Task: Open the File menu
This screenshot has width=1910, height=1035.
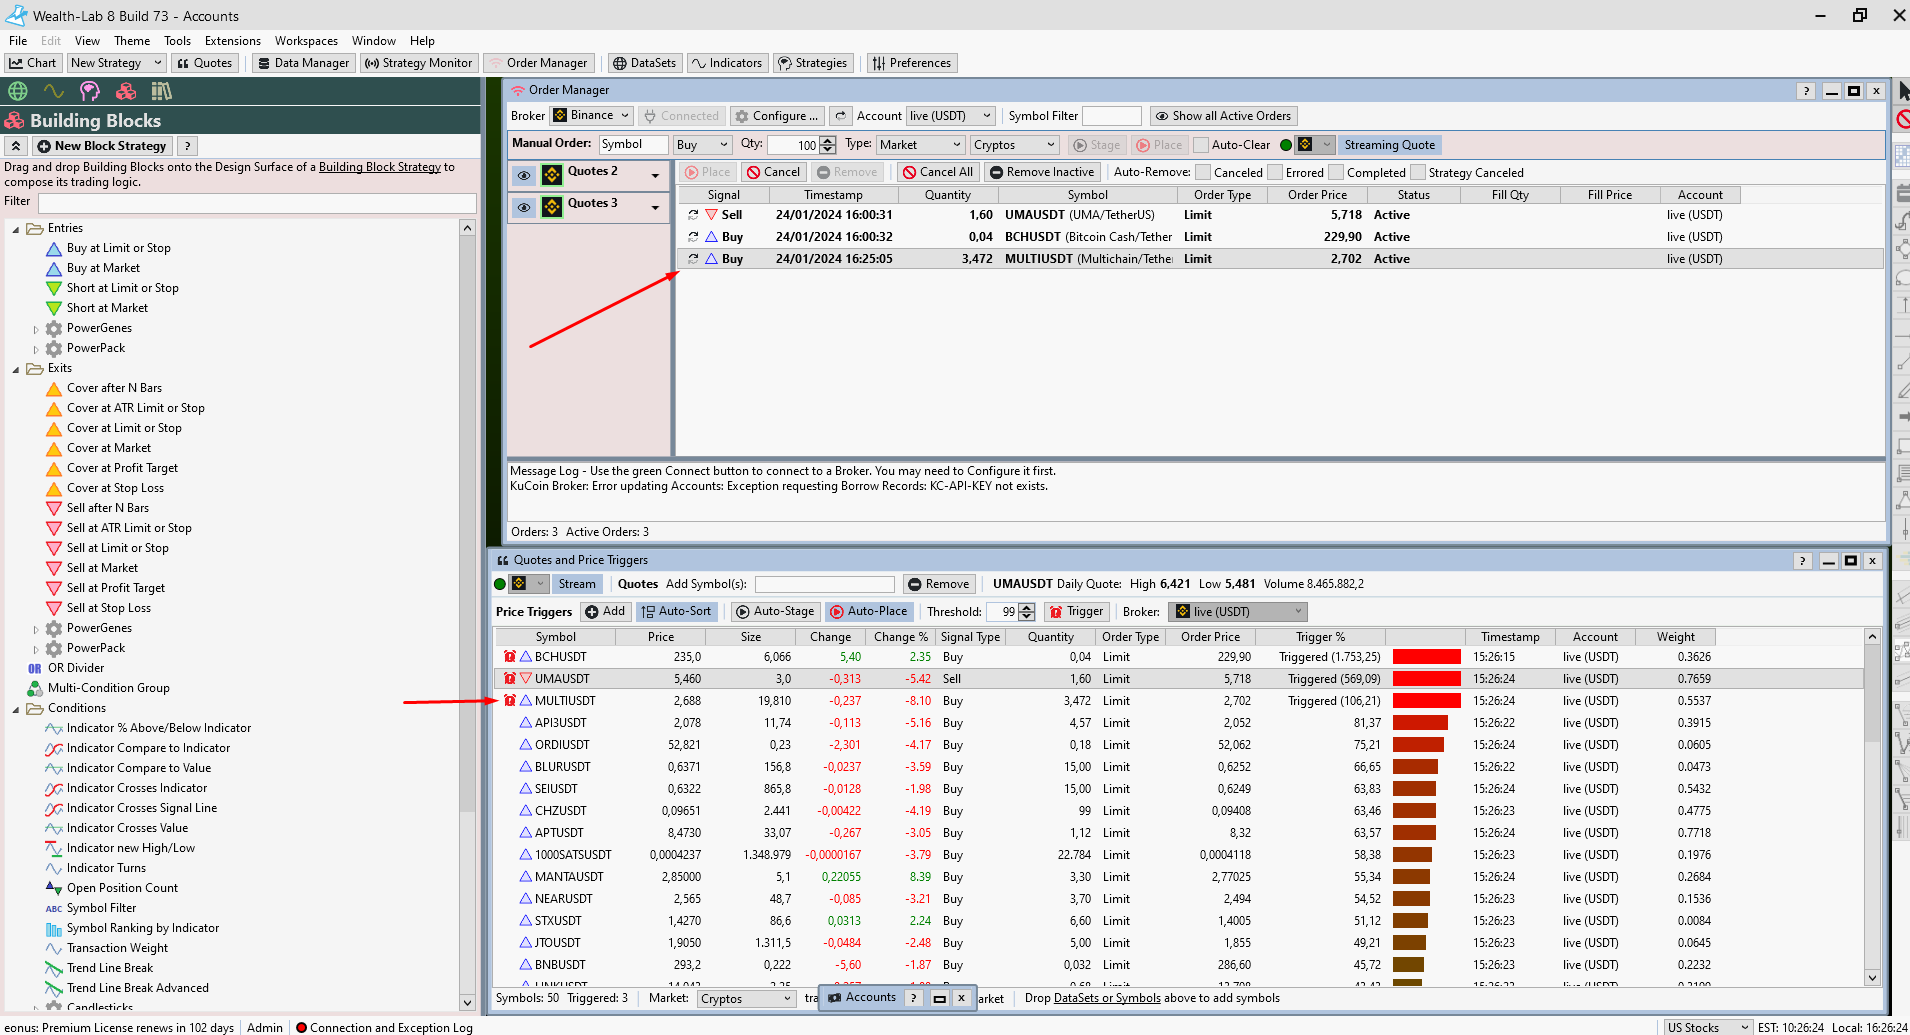Action: 18,41
